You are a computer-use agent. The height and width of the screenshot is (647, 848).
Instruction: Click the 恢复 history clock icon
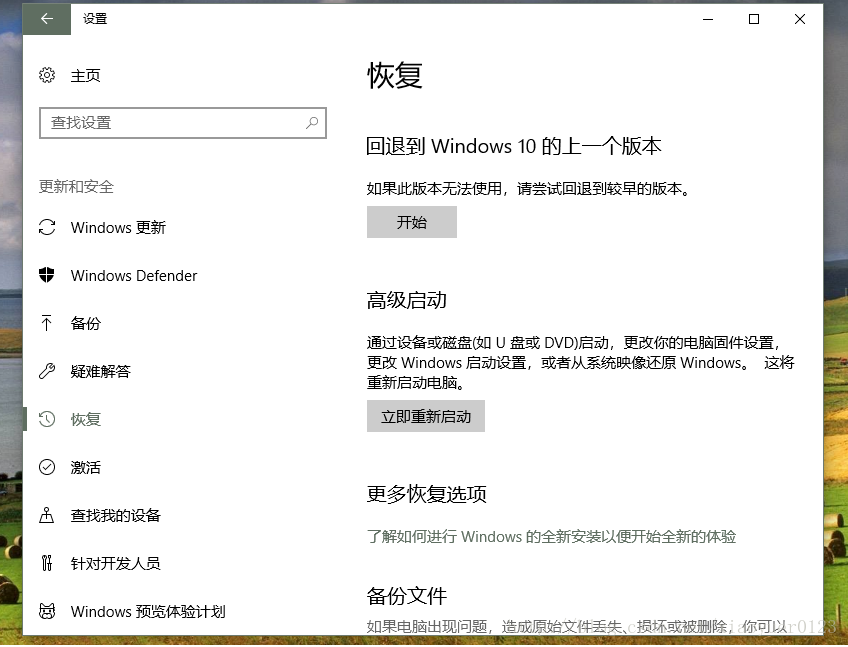pos(47,419)
